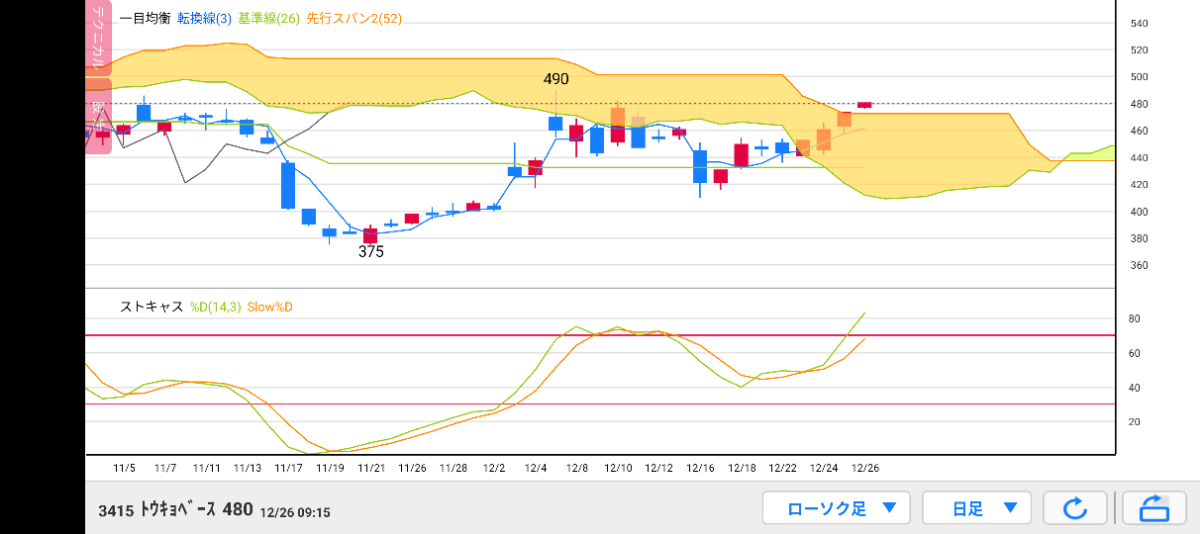This screenshot has width=1200, height=534.
Task: Tap the Slow%D legend label
Action: click(270, 306)
